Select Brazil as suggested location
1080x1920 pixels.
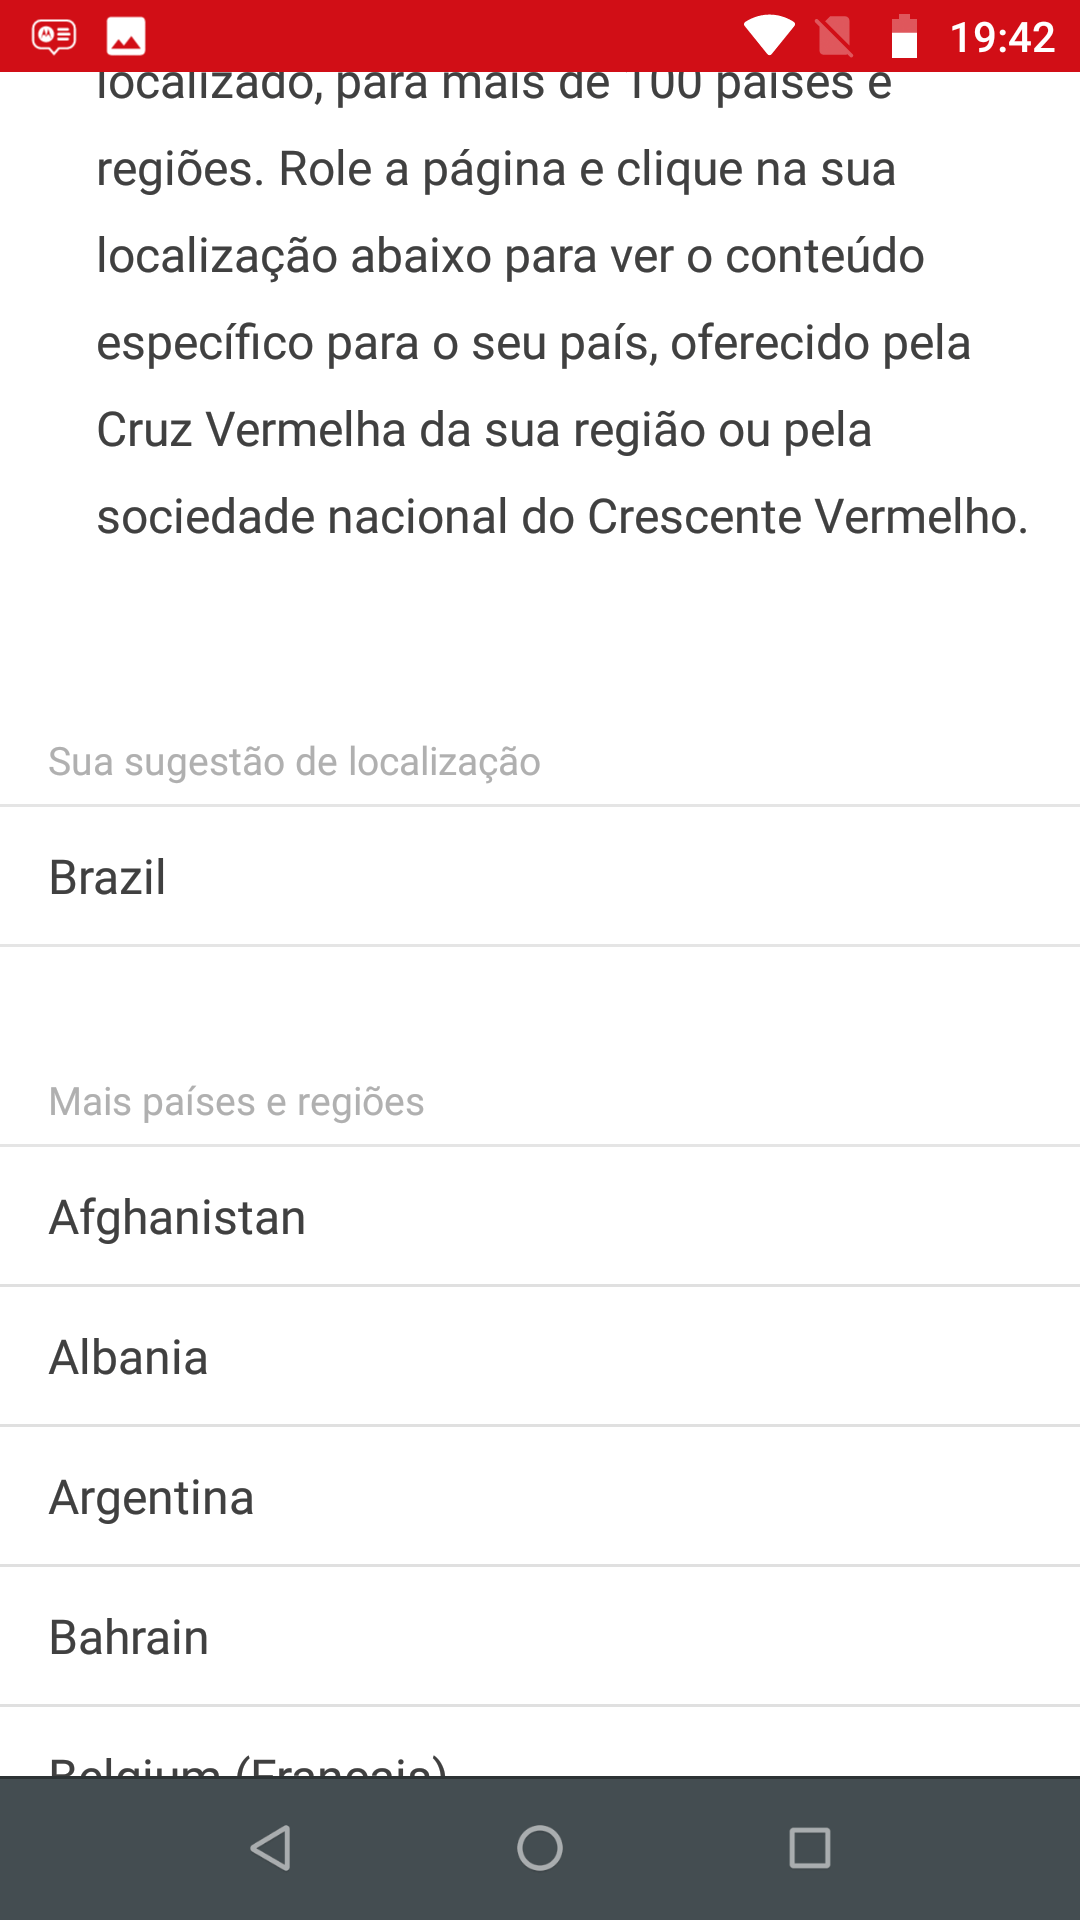pyautogui.click(x=540, y=877)
